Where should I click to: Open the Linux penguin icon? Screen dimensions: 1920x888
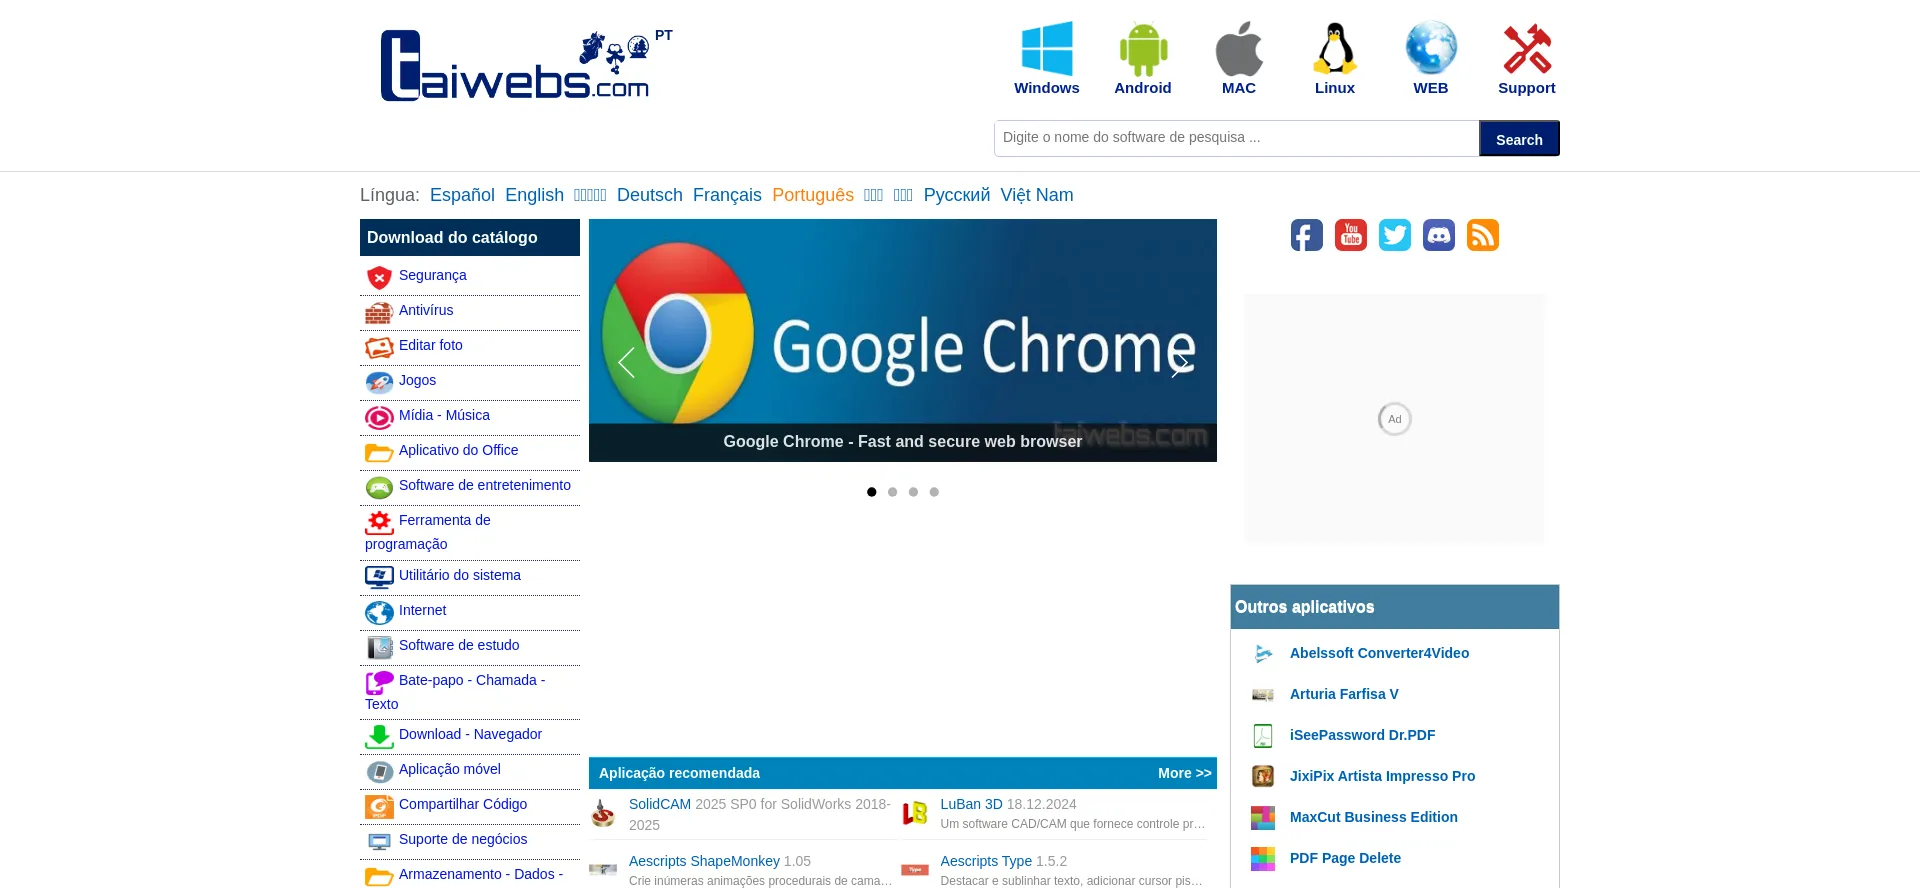pyautogui.click(x=1335, y=48)
